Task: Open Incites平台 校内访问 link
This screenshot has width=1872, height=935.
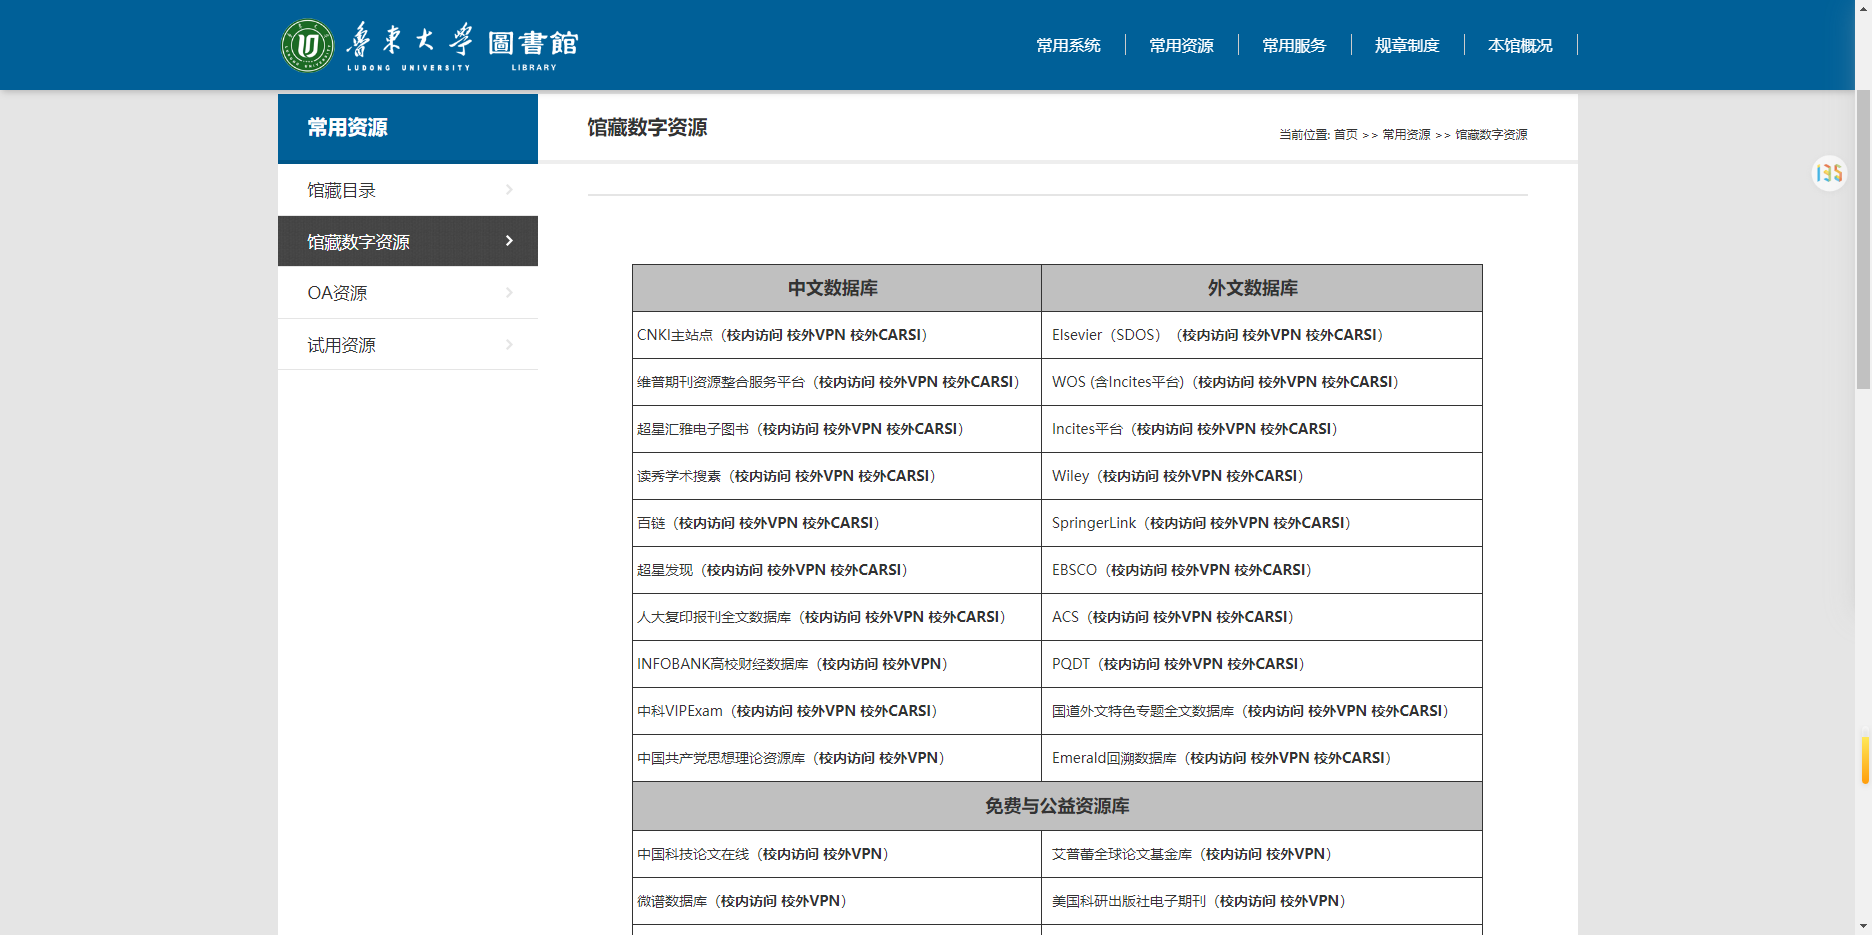Action: (x=1165, y=429)
